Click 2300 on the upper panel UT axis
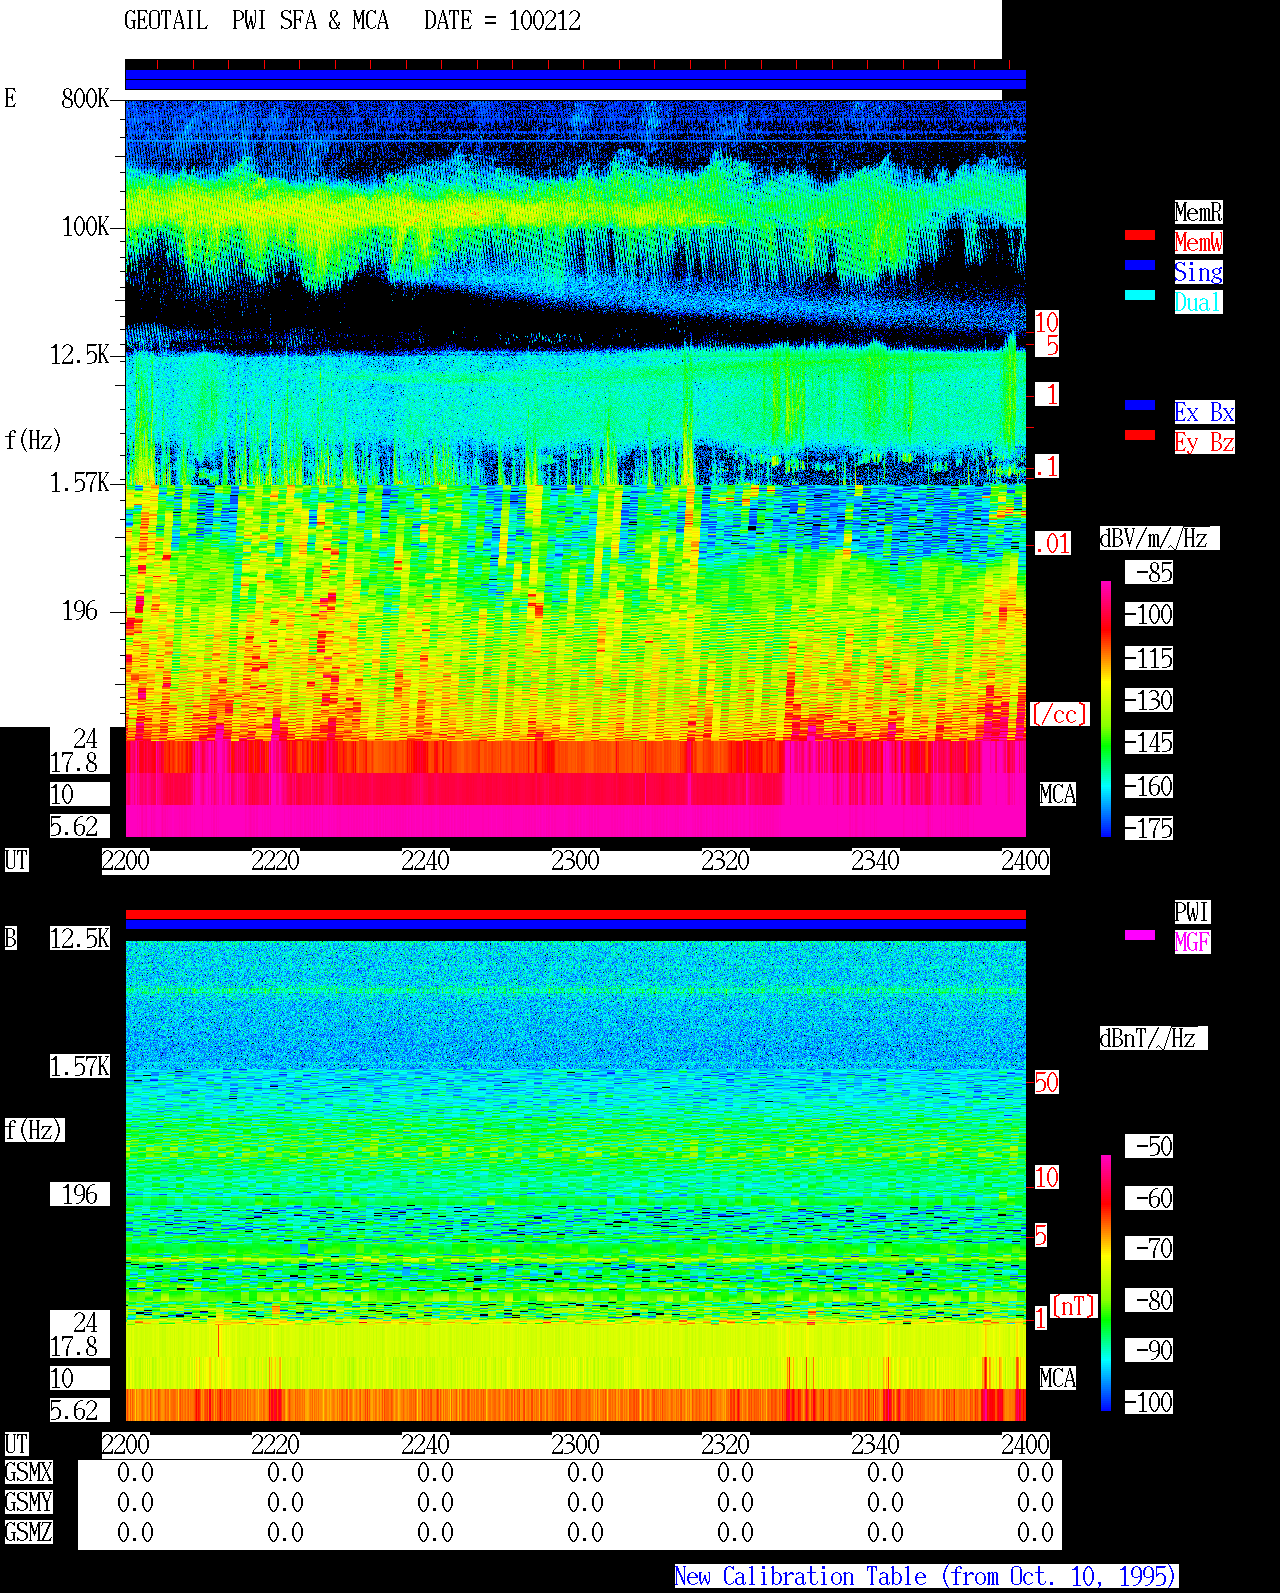 (x=575, y=860)
